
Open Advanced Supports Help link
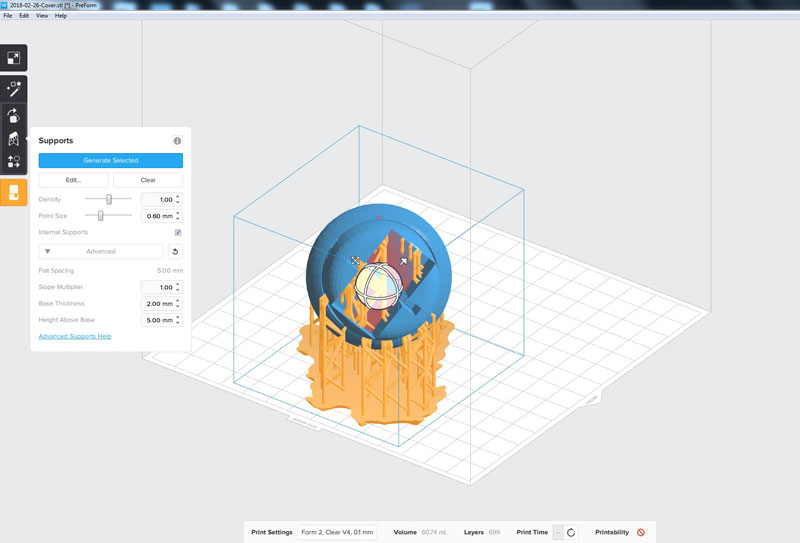coord(75,336)
